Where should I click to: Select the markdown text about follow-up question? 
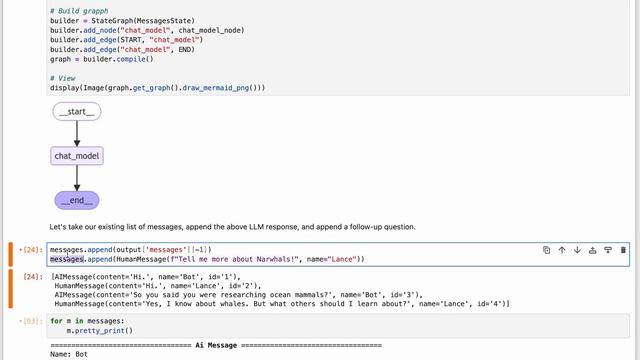[x=232, y=227]
